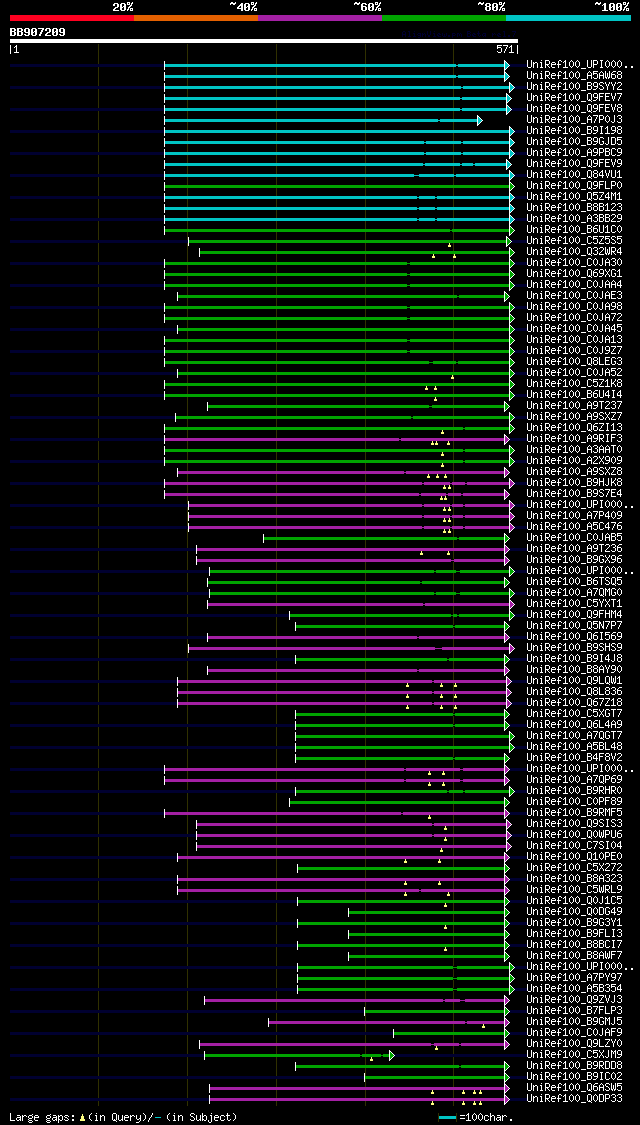Screen dimensions: 640x1125
Task: Select hit label UniRef100_C5Z5S5
Action: point(575,240)
